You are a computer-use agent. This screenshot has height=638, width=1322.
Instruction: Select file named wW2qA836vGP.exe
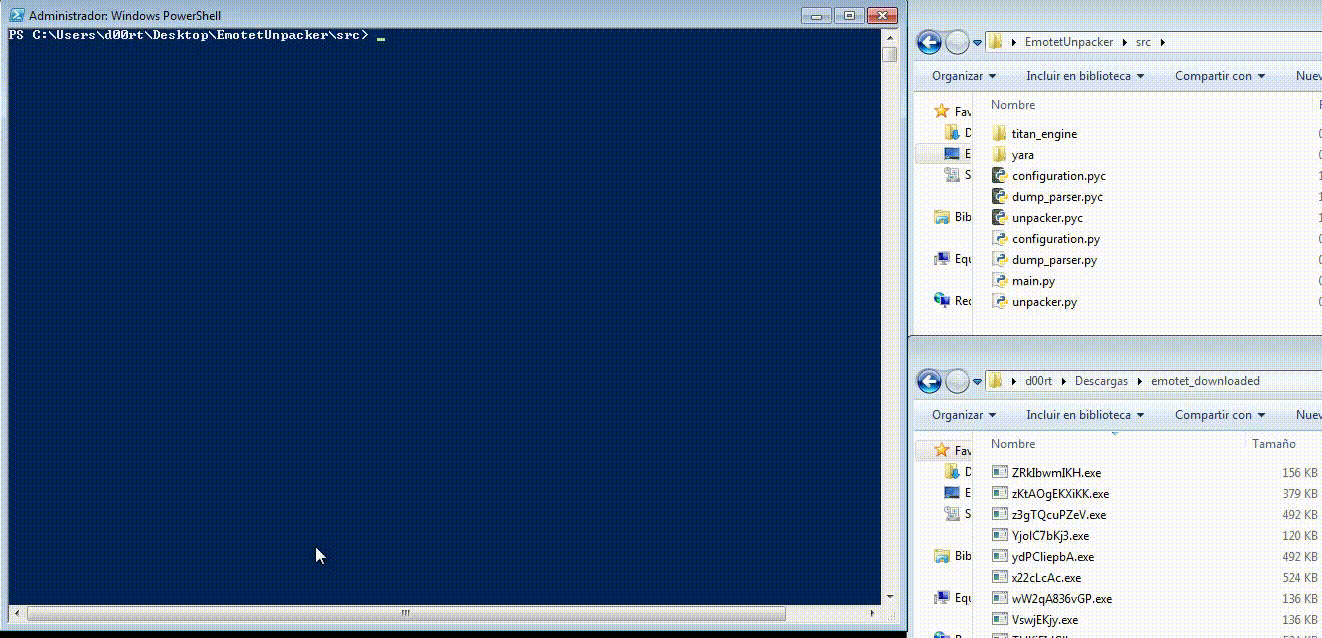1061,598
